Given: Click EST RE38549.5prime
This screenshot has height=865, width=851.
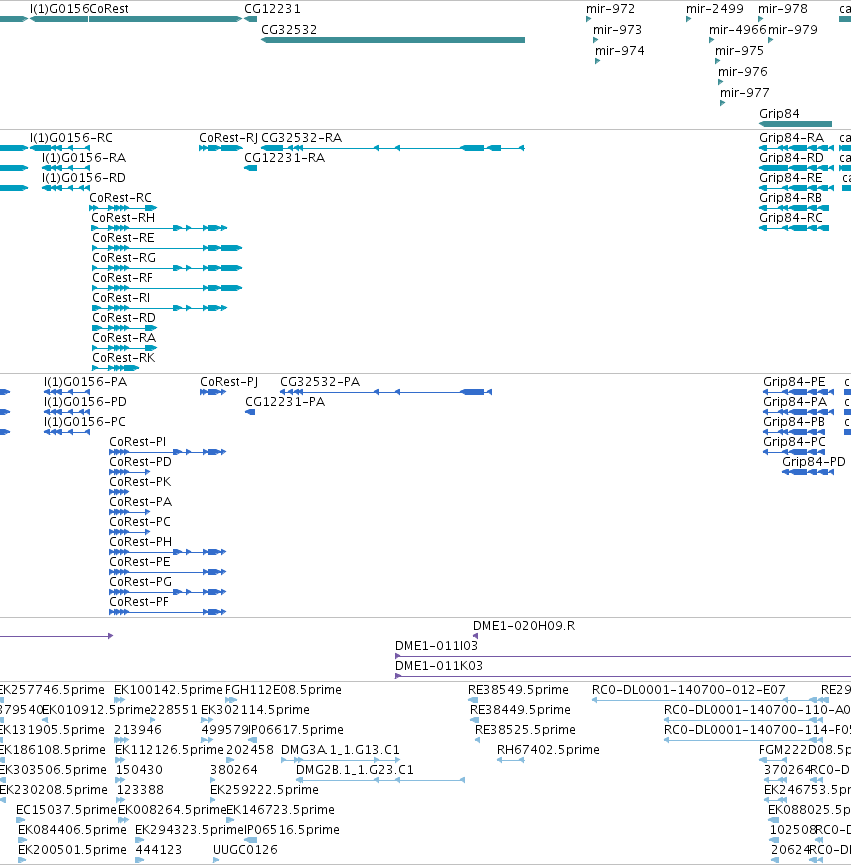Looking at the screenshot, I should 473,700.
